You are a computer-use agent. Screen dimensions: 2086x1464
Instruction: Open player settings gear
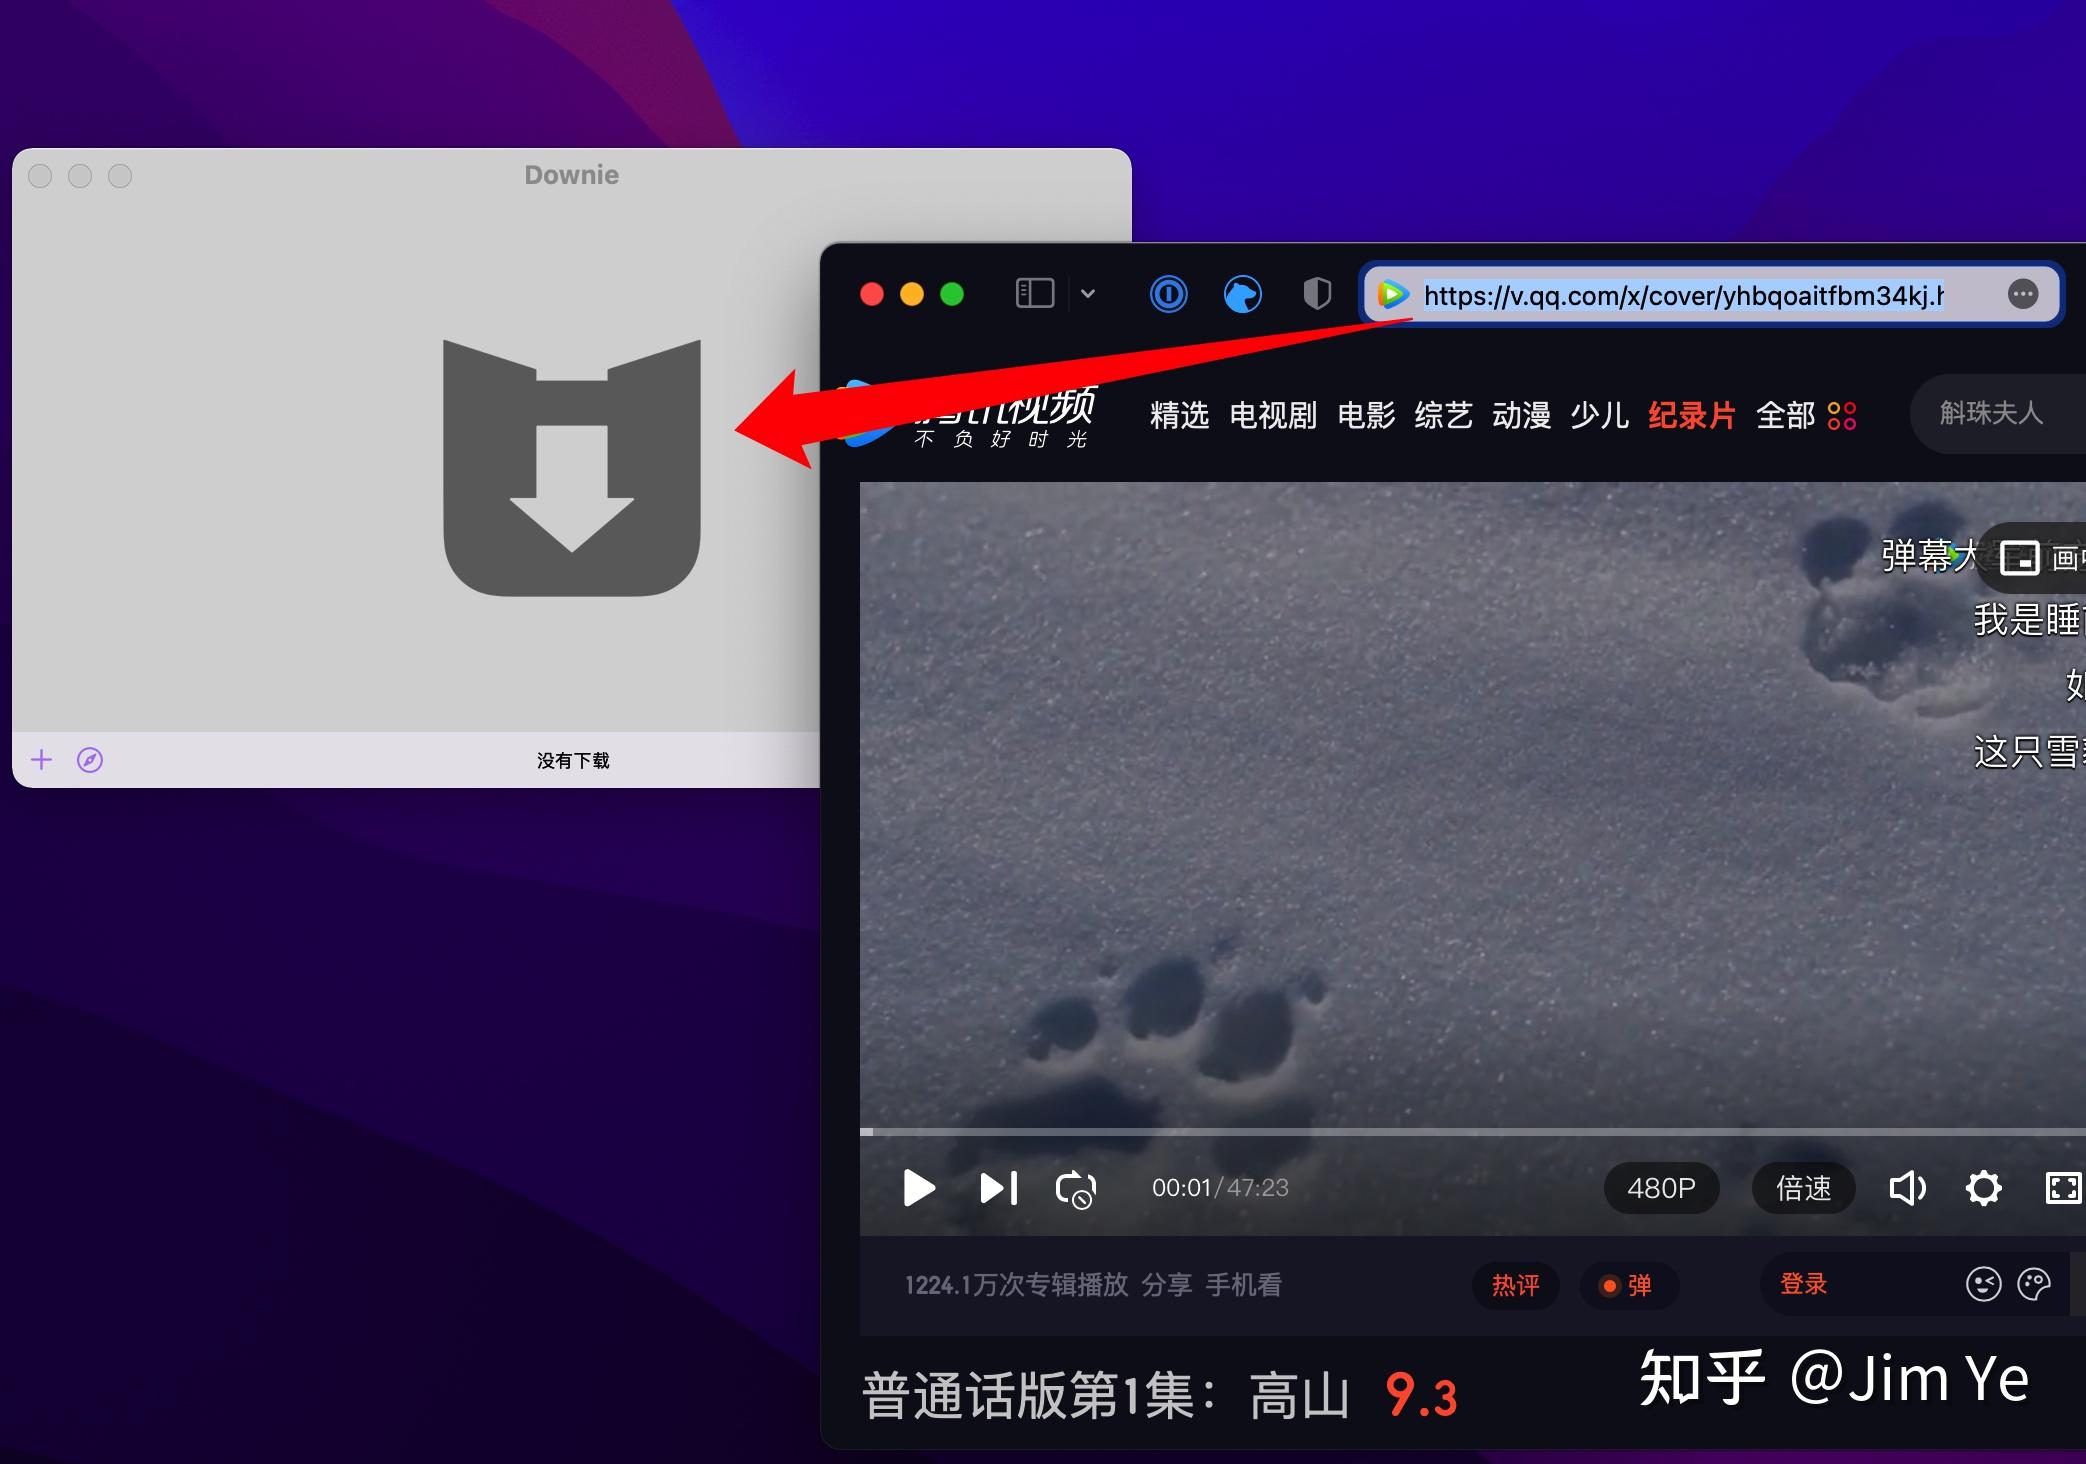(x=1984, y=1188)
